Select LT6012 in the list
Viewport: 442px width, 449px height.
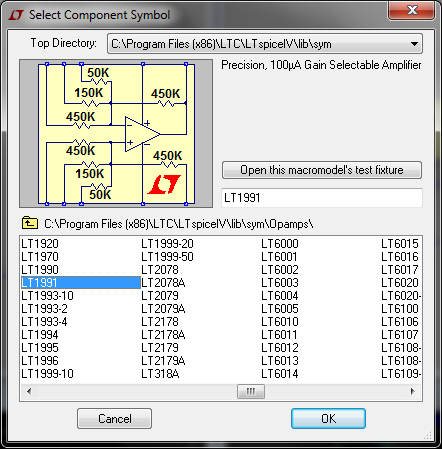pyautogui.click(x=280, y=348)
